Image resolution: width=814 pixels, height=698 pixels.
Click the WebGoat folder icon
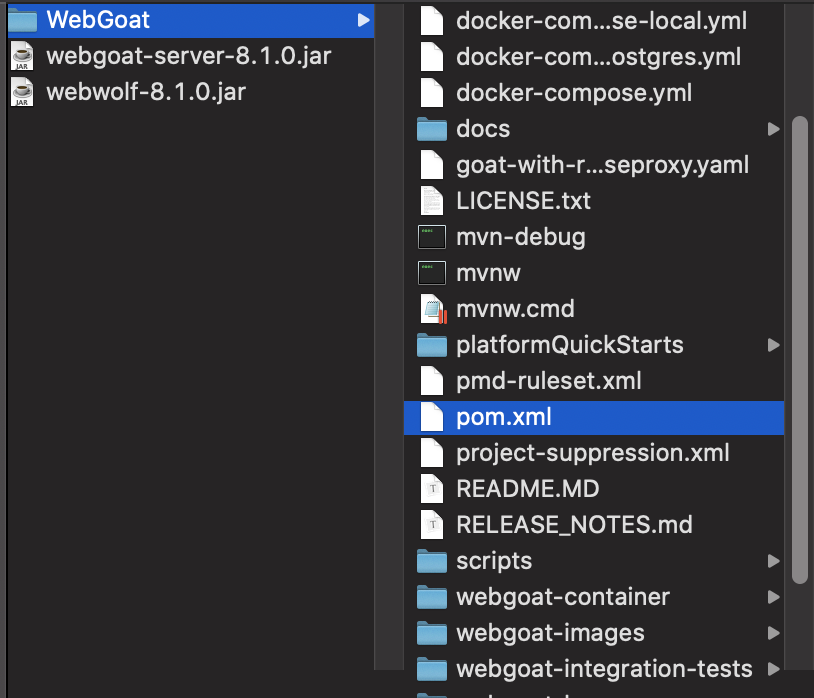(22, 20)
